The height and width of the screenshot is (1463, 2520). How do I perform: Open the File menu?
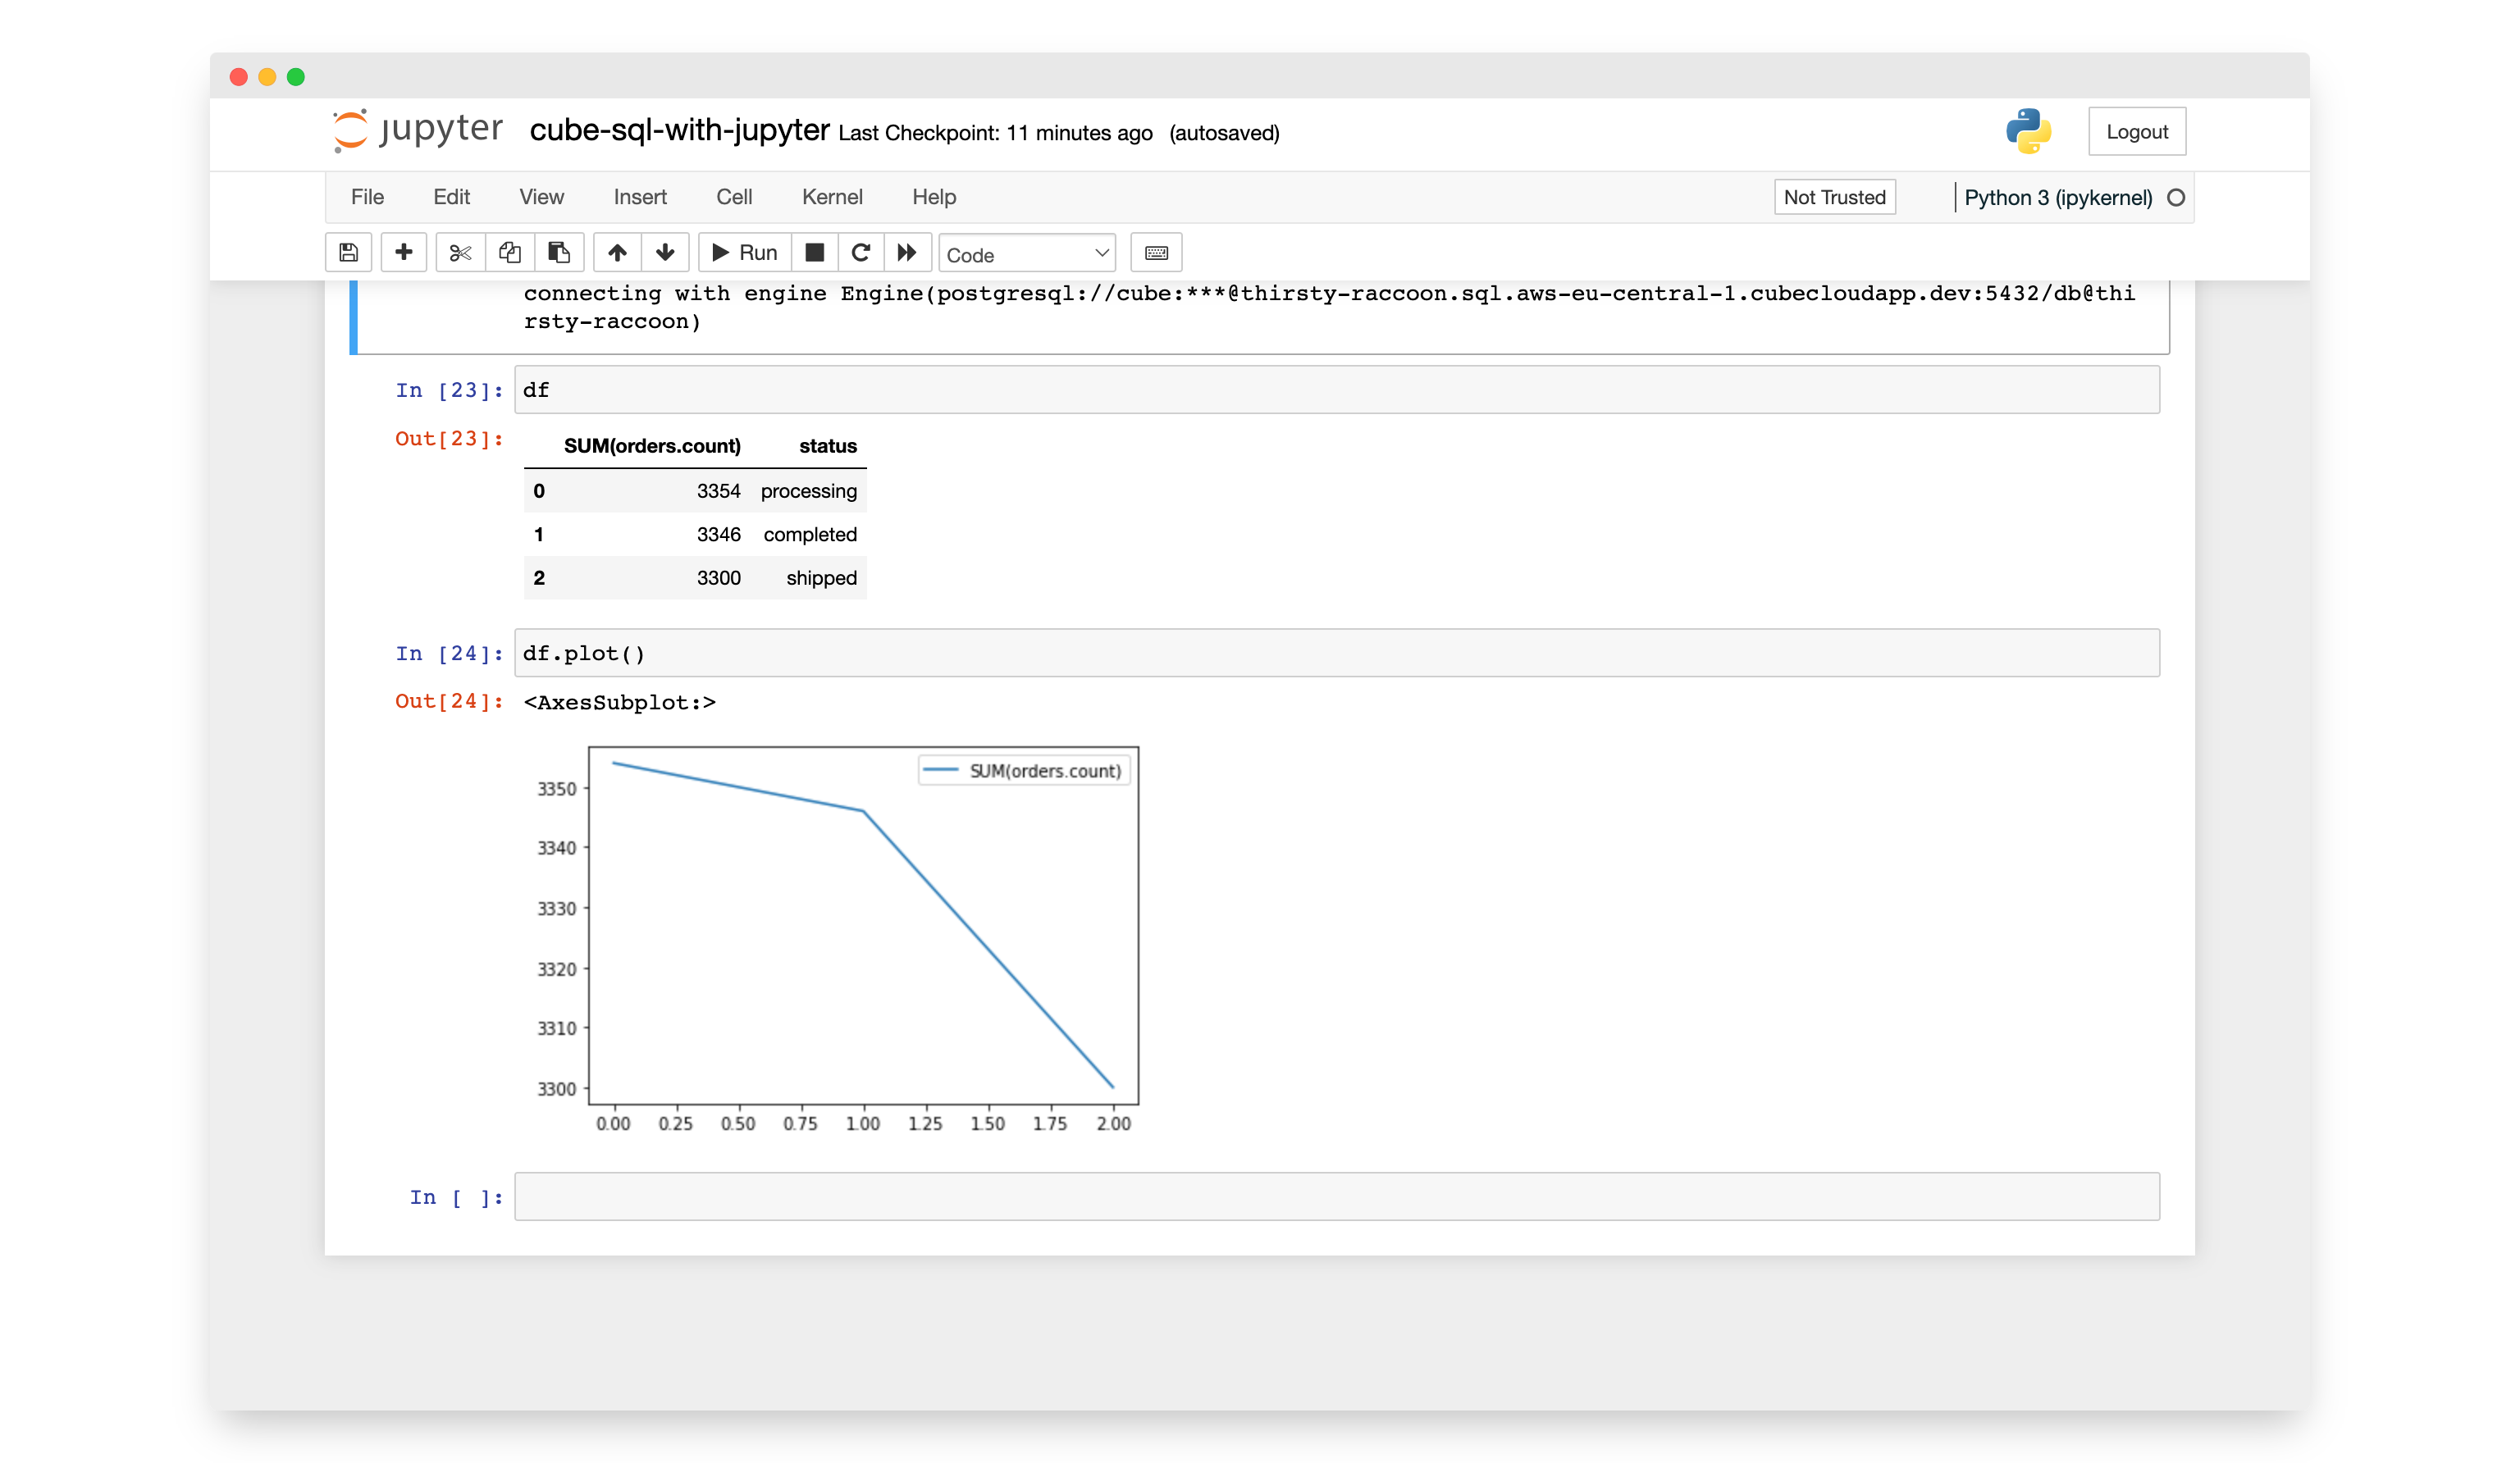click(x=367, y=197)
